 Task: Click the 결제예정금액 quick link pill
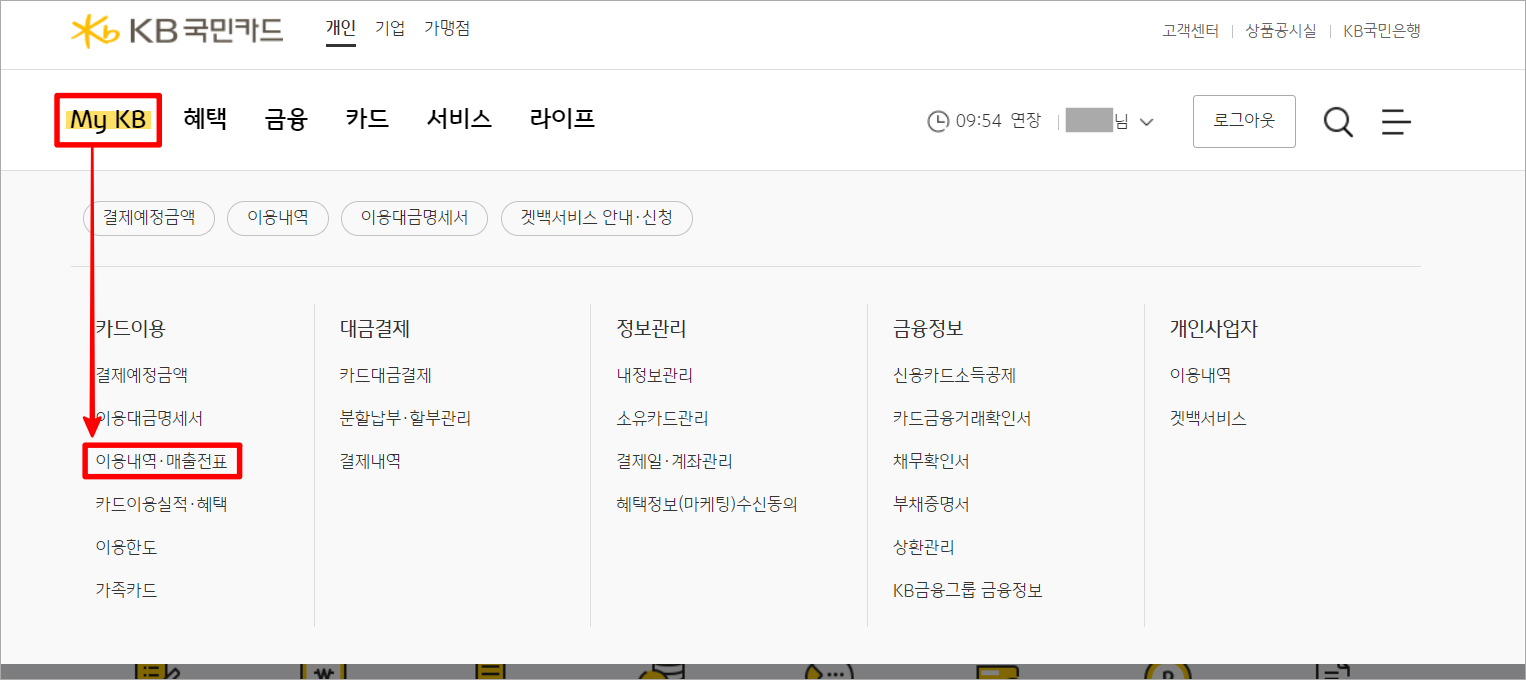tap(148, 218)
